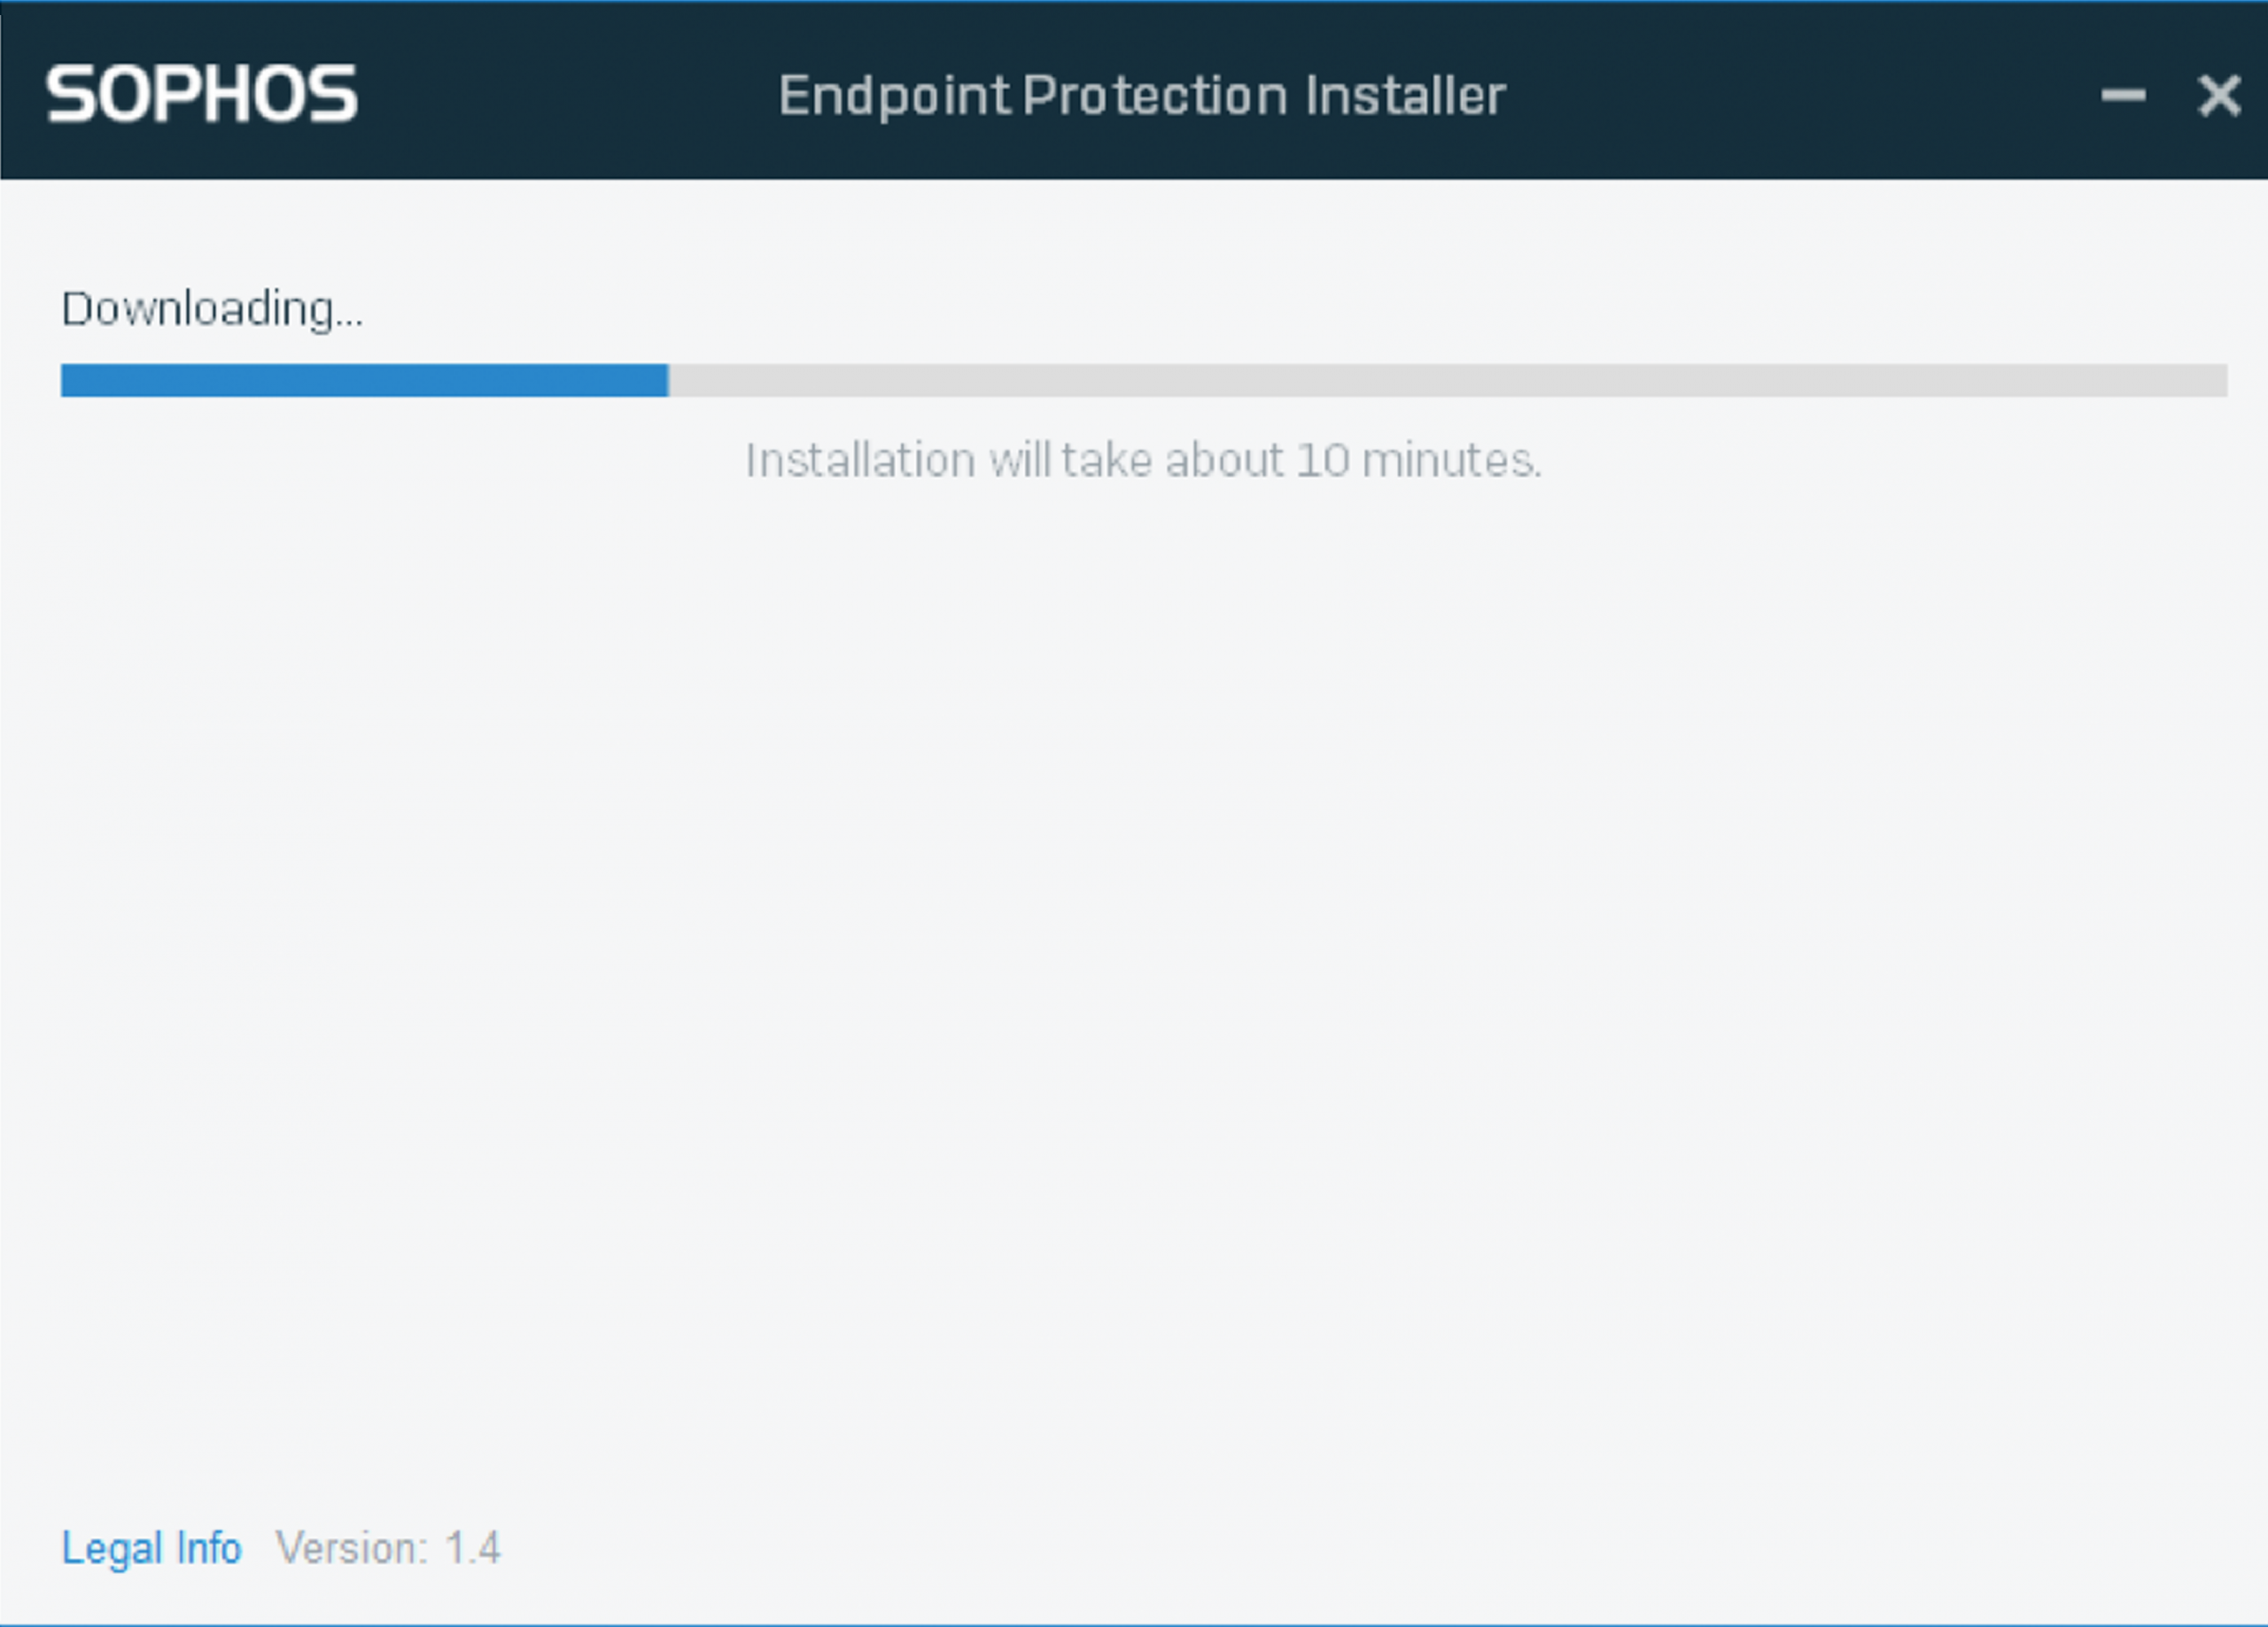Click the "10 minutes" text in the message
2268x1627 pixels.
tap(1419, 461)
